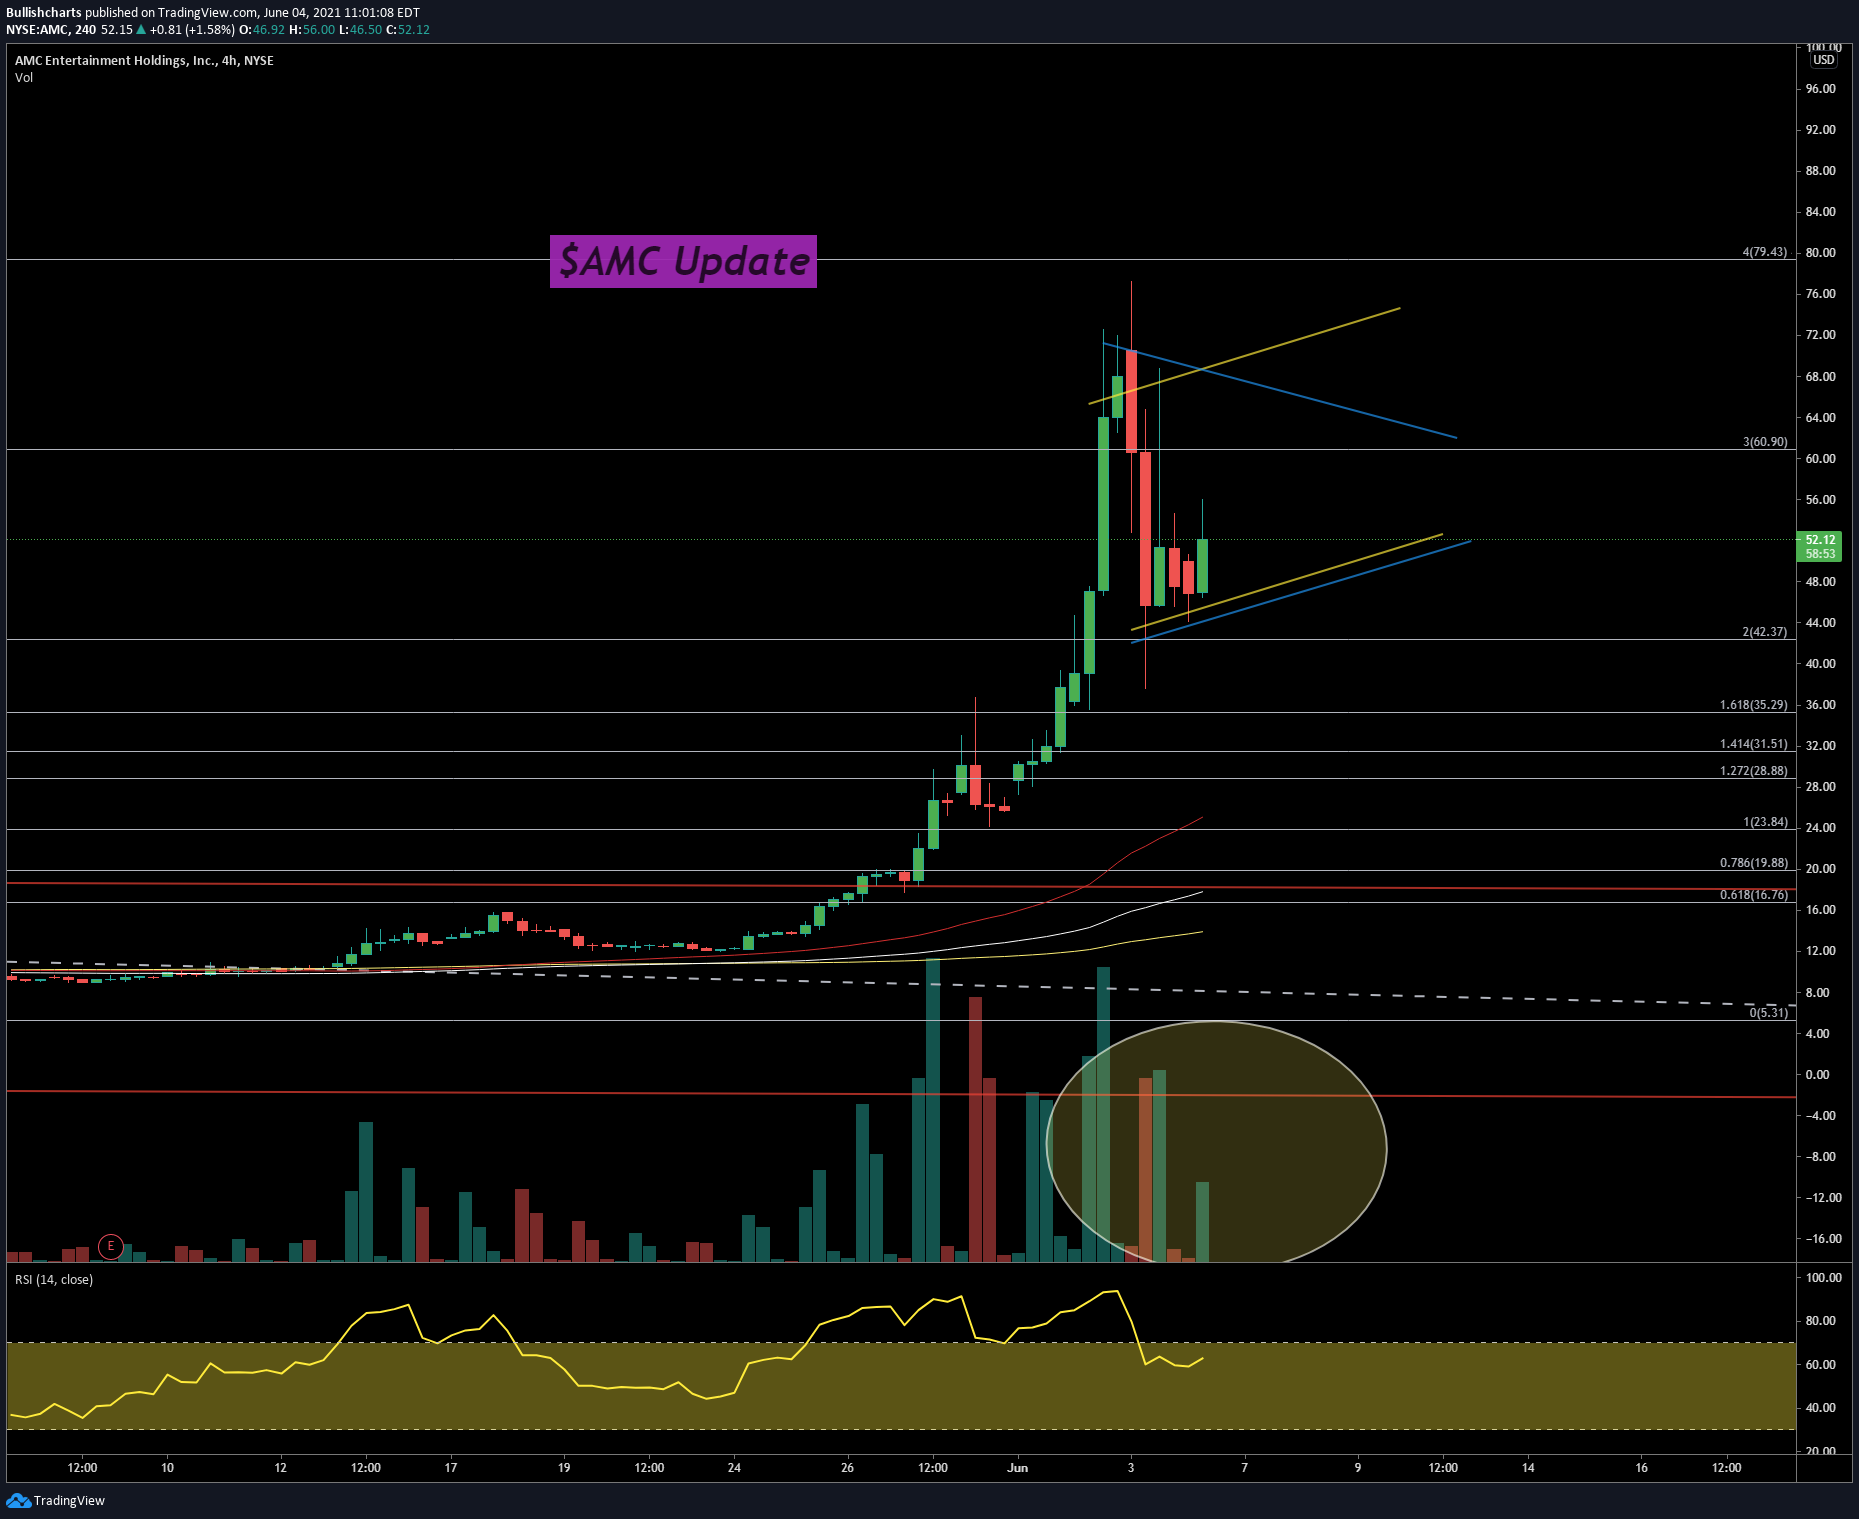Click the current price tag 52.12
Screen dimensions: 1859x1519
[x=1820, y=539]
